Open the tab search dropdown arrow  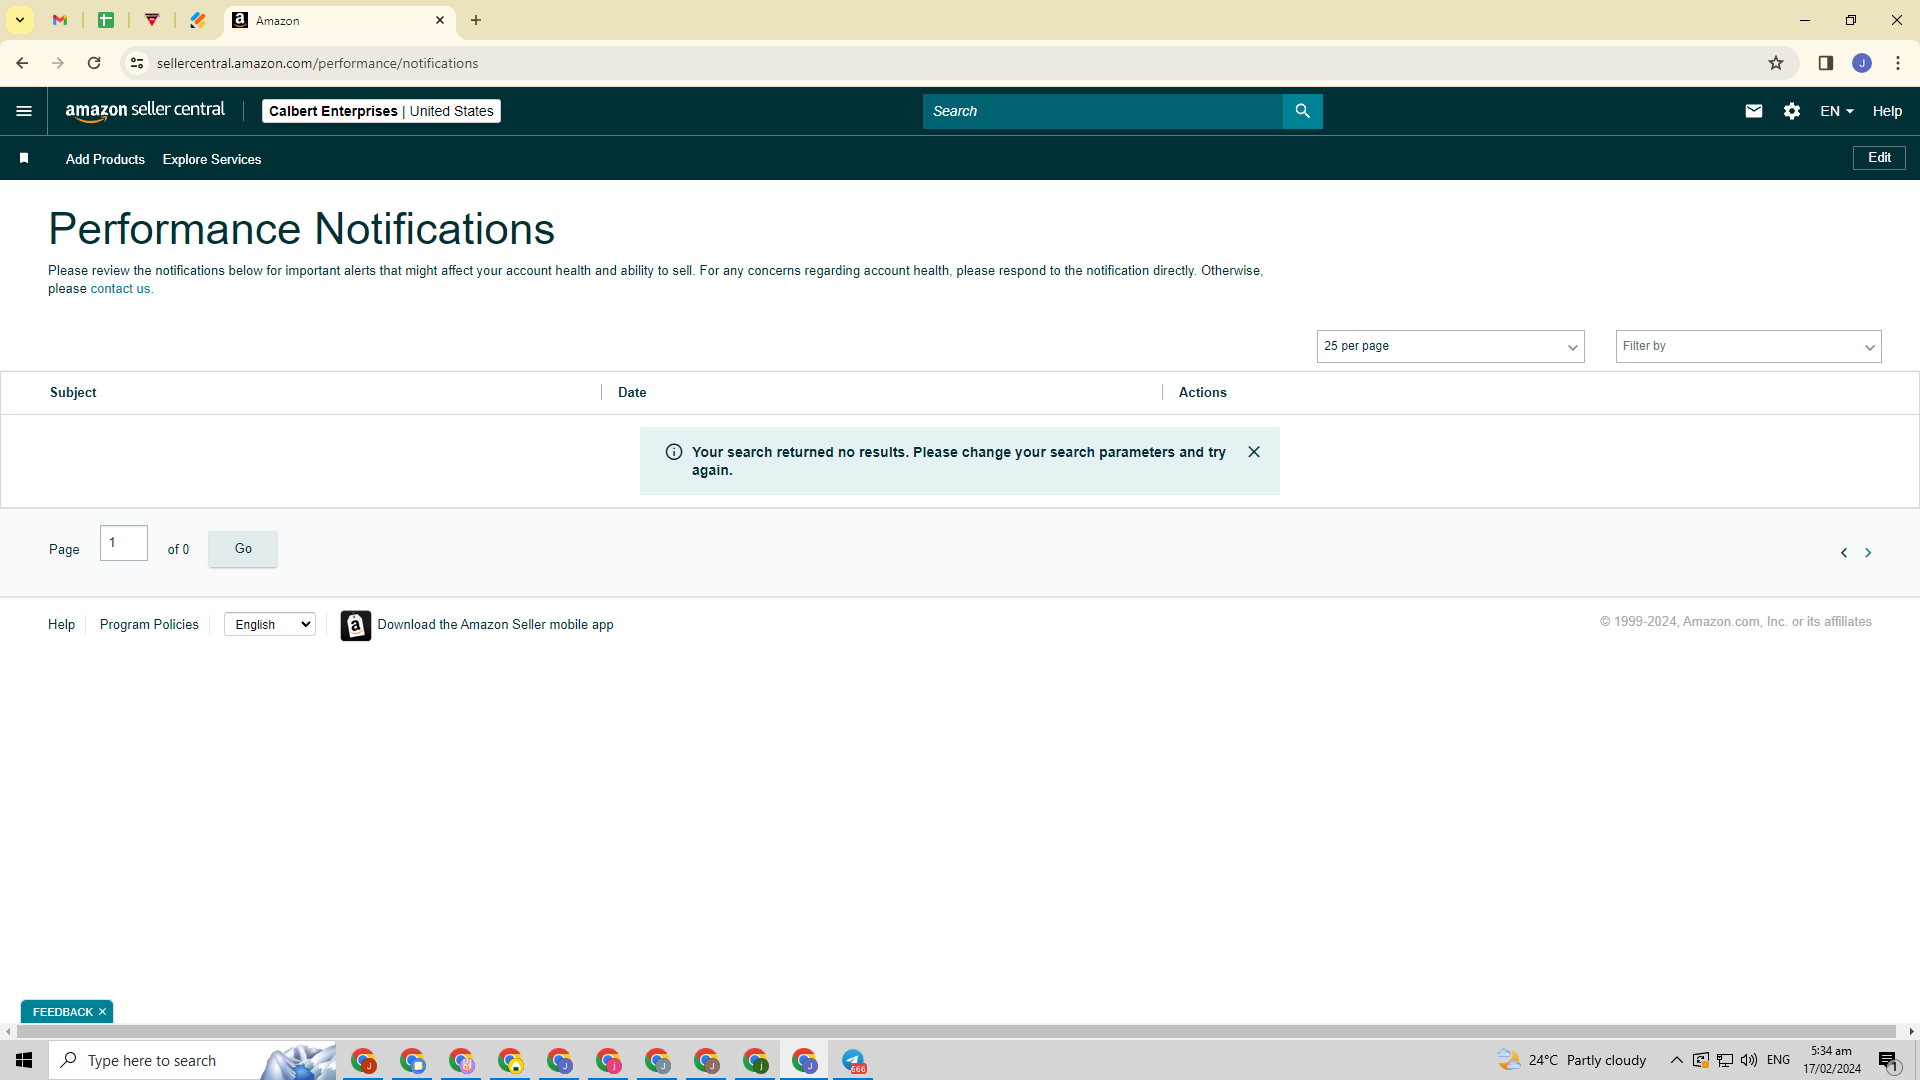pyautogui.click(x=20, y=20)
